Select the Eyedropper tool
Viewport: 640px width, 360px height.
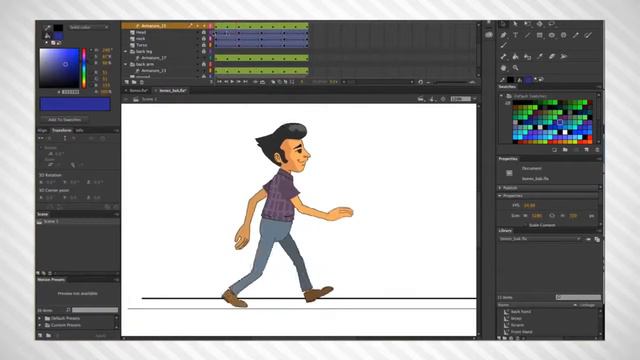point(540,57)
